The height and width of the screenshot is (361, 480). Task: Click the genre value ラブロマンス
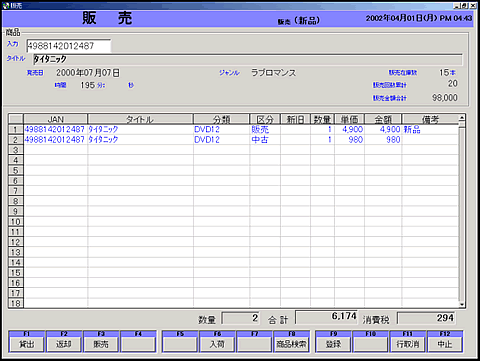tap(273, 73)
